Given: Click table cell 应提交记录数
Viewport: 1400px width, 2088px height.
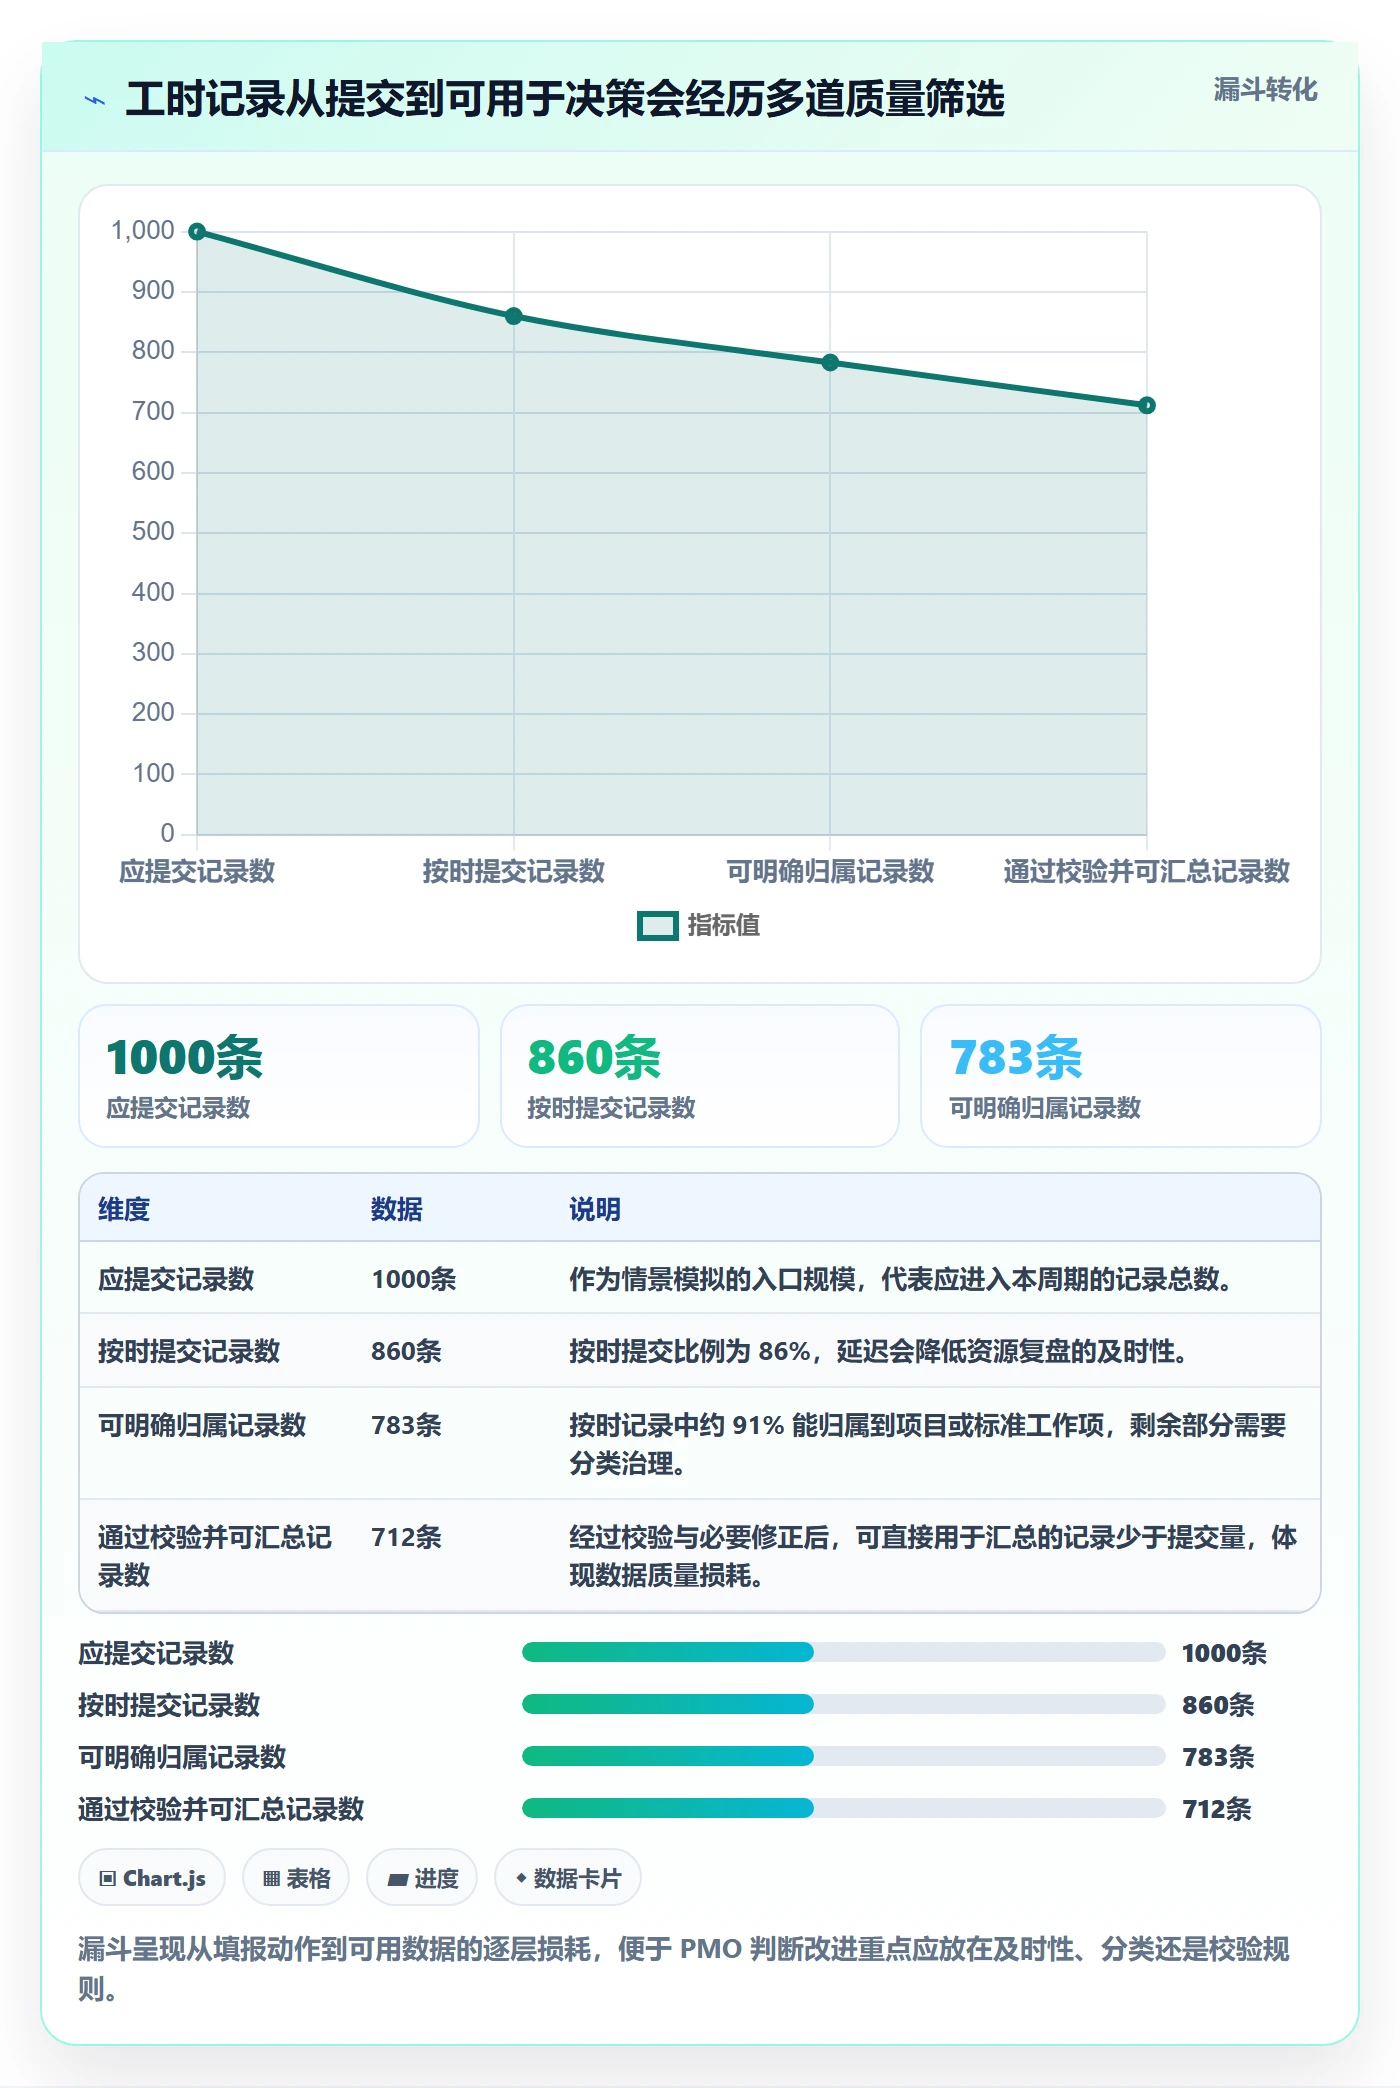Looking at the screenshot, I should tap(176, 1279).
